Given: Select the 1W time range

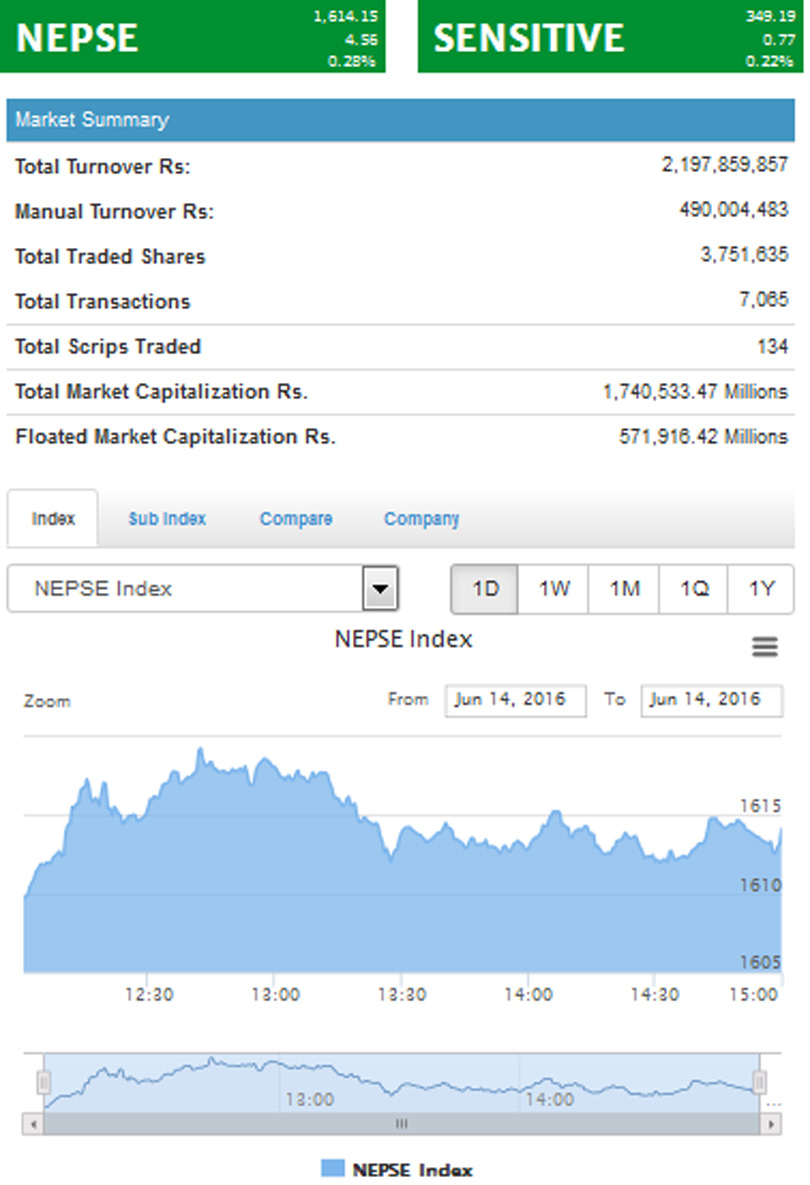Looking at the screenshot, I should click(x=553, y=589).
